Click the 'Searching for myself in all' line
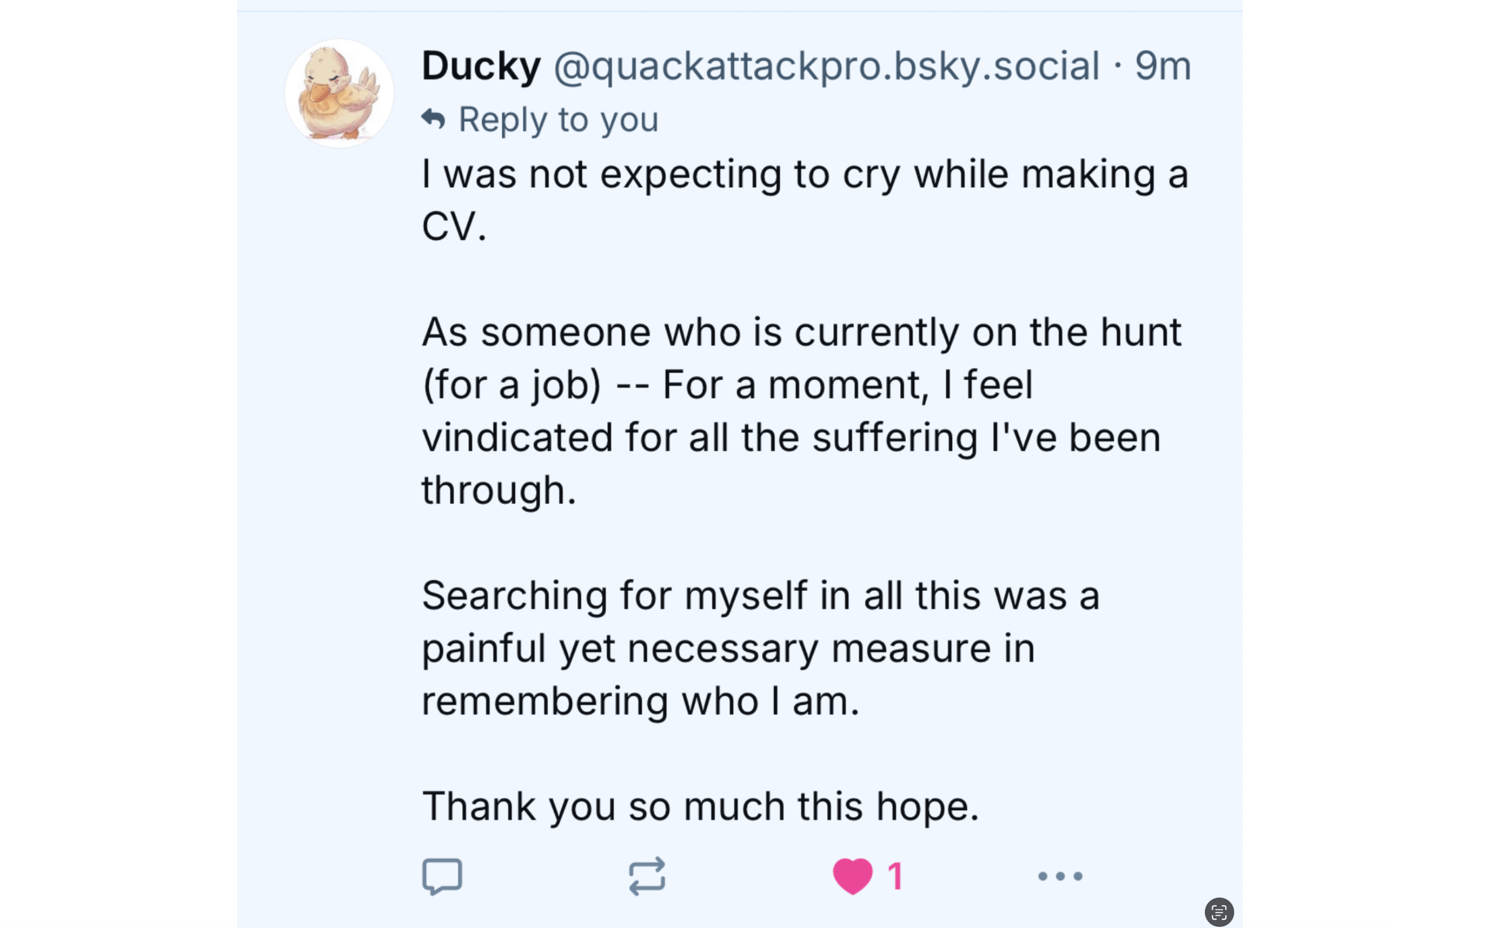Image resolution: width=1500 pixels, height=928 pixels. click(760, 595)
